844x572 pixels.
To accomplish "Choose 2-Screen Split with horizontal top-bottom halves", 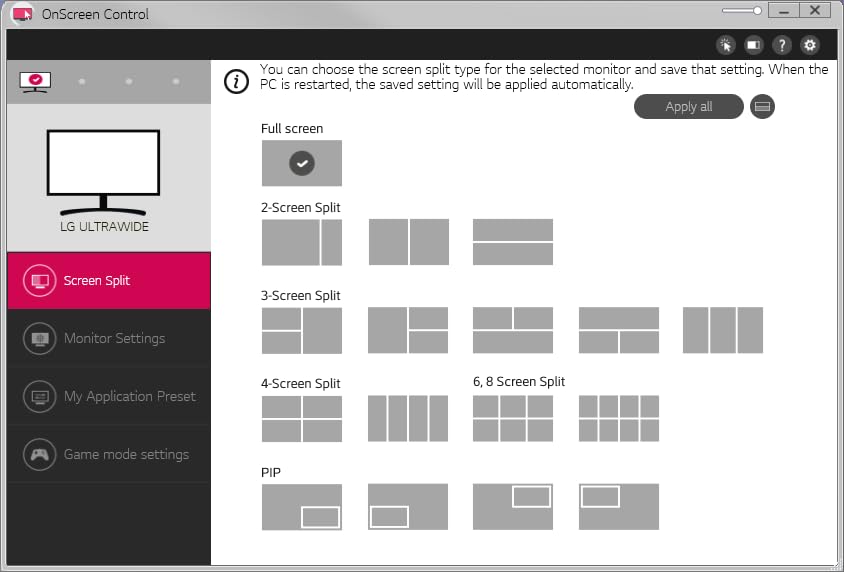I will 513,242.
